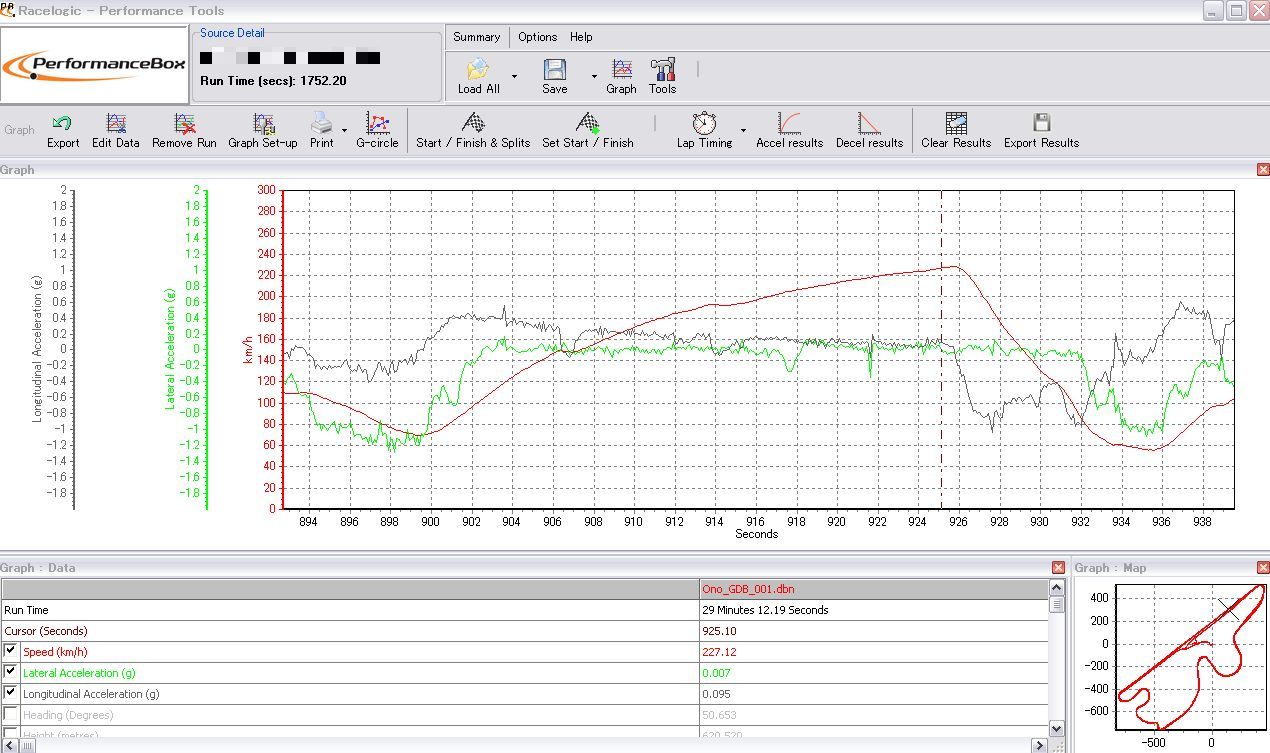Enable the Heading (Degrees) checkbox
The height and width of the screenshot is (753, 1270).
click(x=11, y=714)
